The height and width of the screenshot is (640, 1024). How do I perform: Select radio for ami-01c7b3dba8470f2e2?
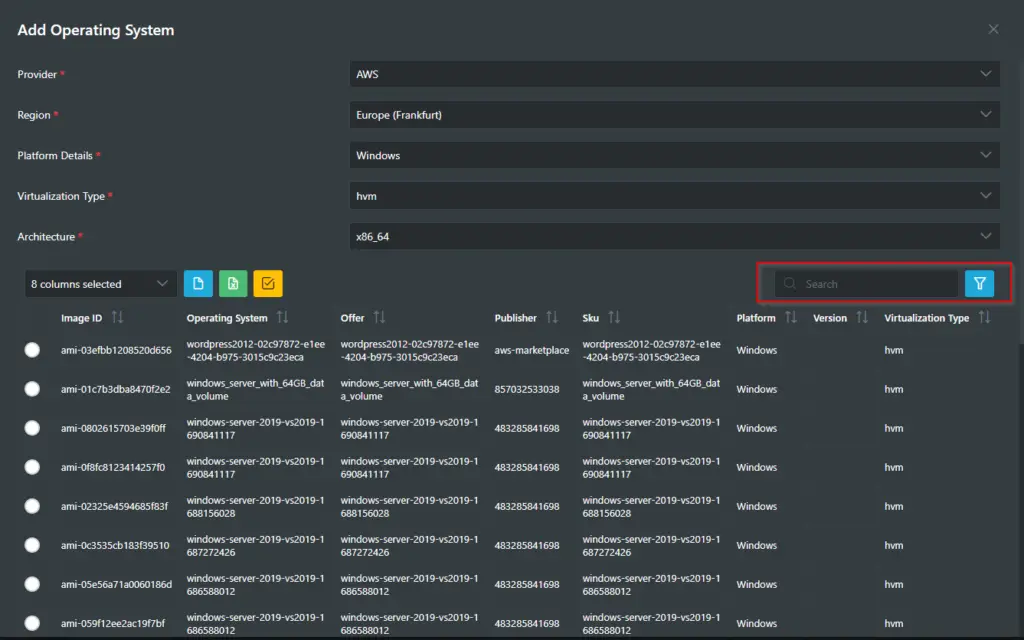tap(32, 389)
